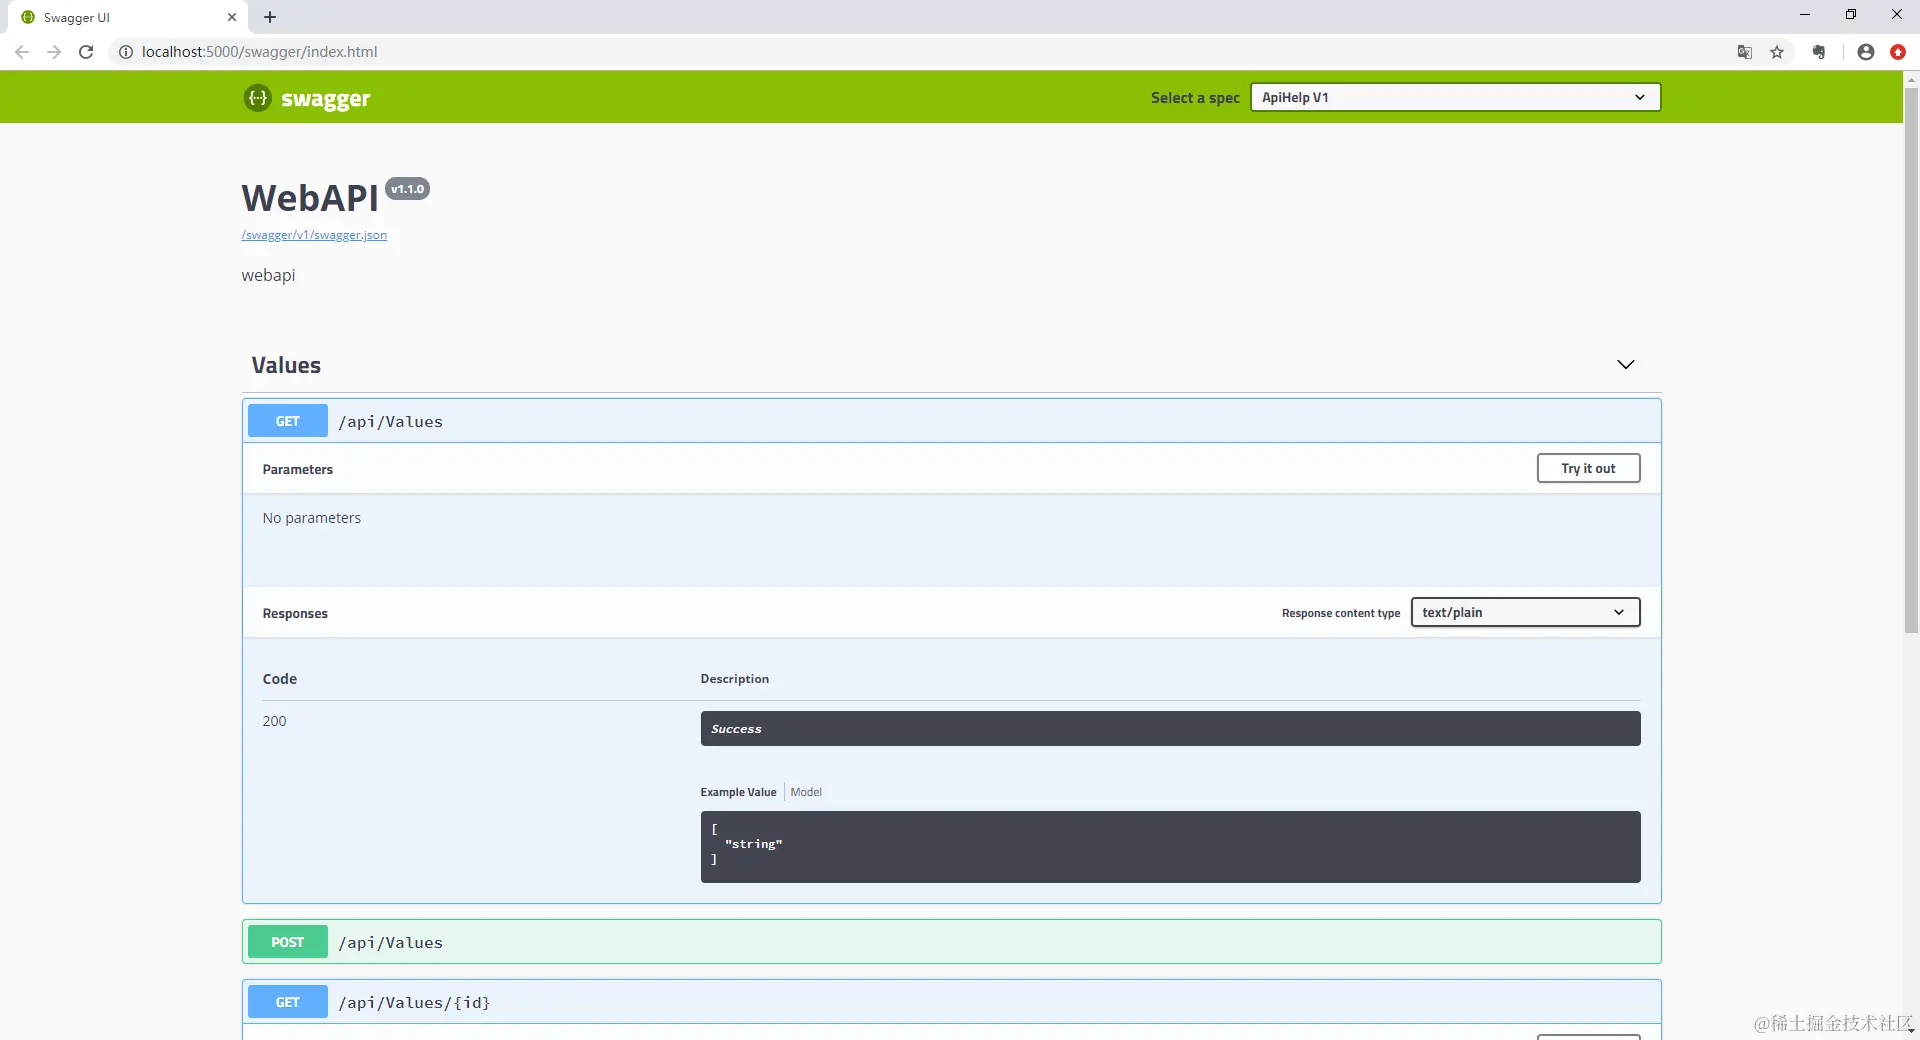Screen dimensions: 1920x1040
Task: Open the Select a spec dropdown
Action: point(1455,97)
